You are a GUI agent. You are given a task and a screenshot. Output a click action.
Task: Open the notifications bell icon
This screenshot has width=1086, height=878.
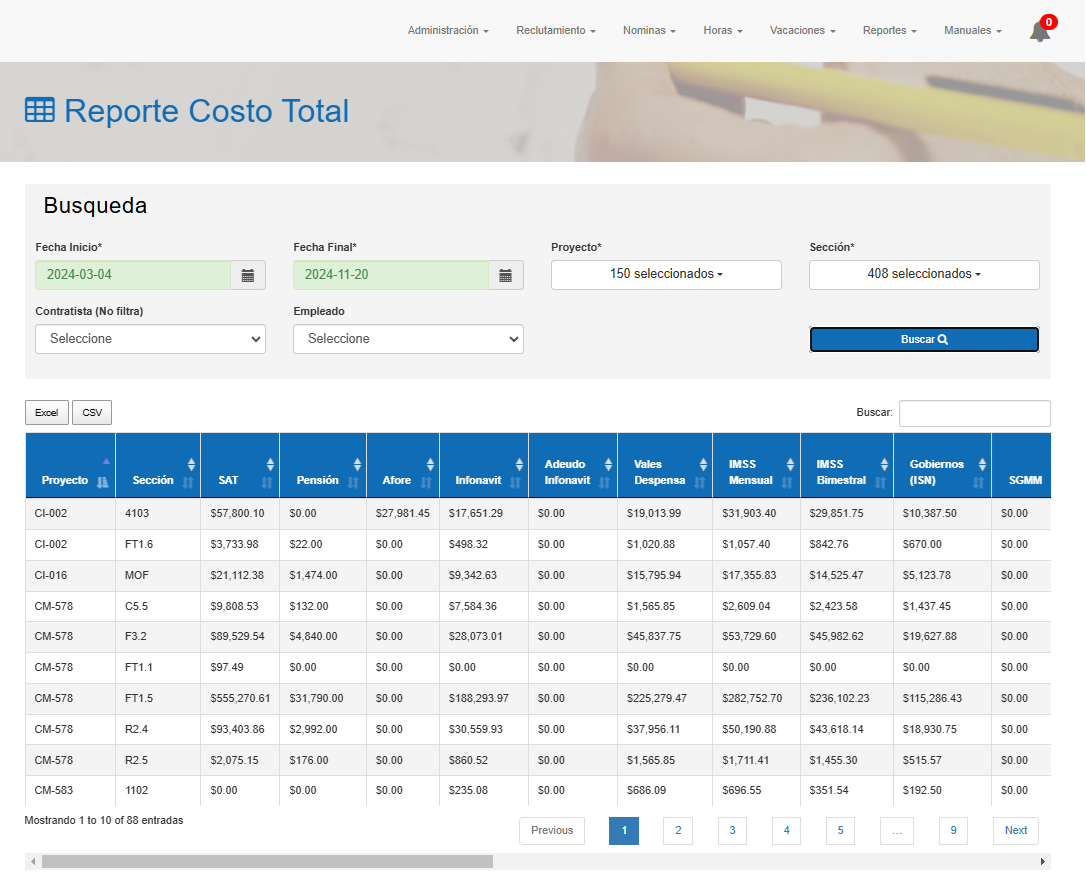(1040, 31)
